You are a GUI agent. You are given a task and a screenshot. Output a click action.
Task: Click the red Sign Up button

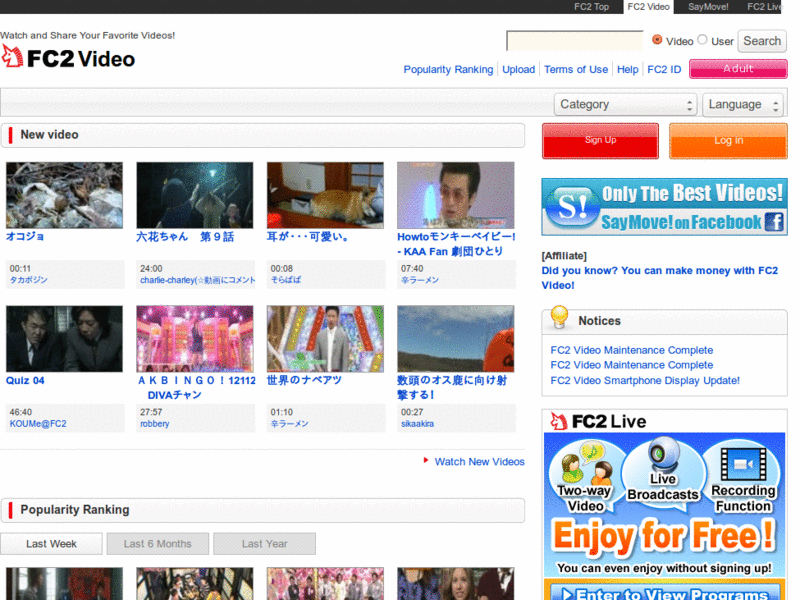click(601, 141)
